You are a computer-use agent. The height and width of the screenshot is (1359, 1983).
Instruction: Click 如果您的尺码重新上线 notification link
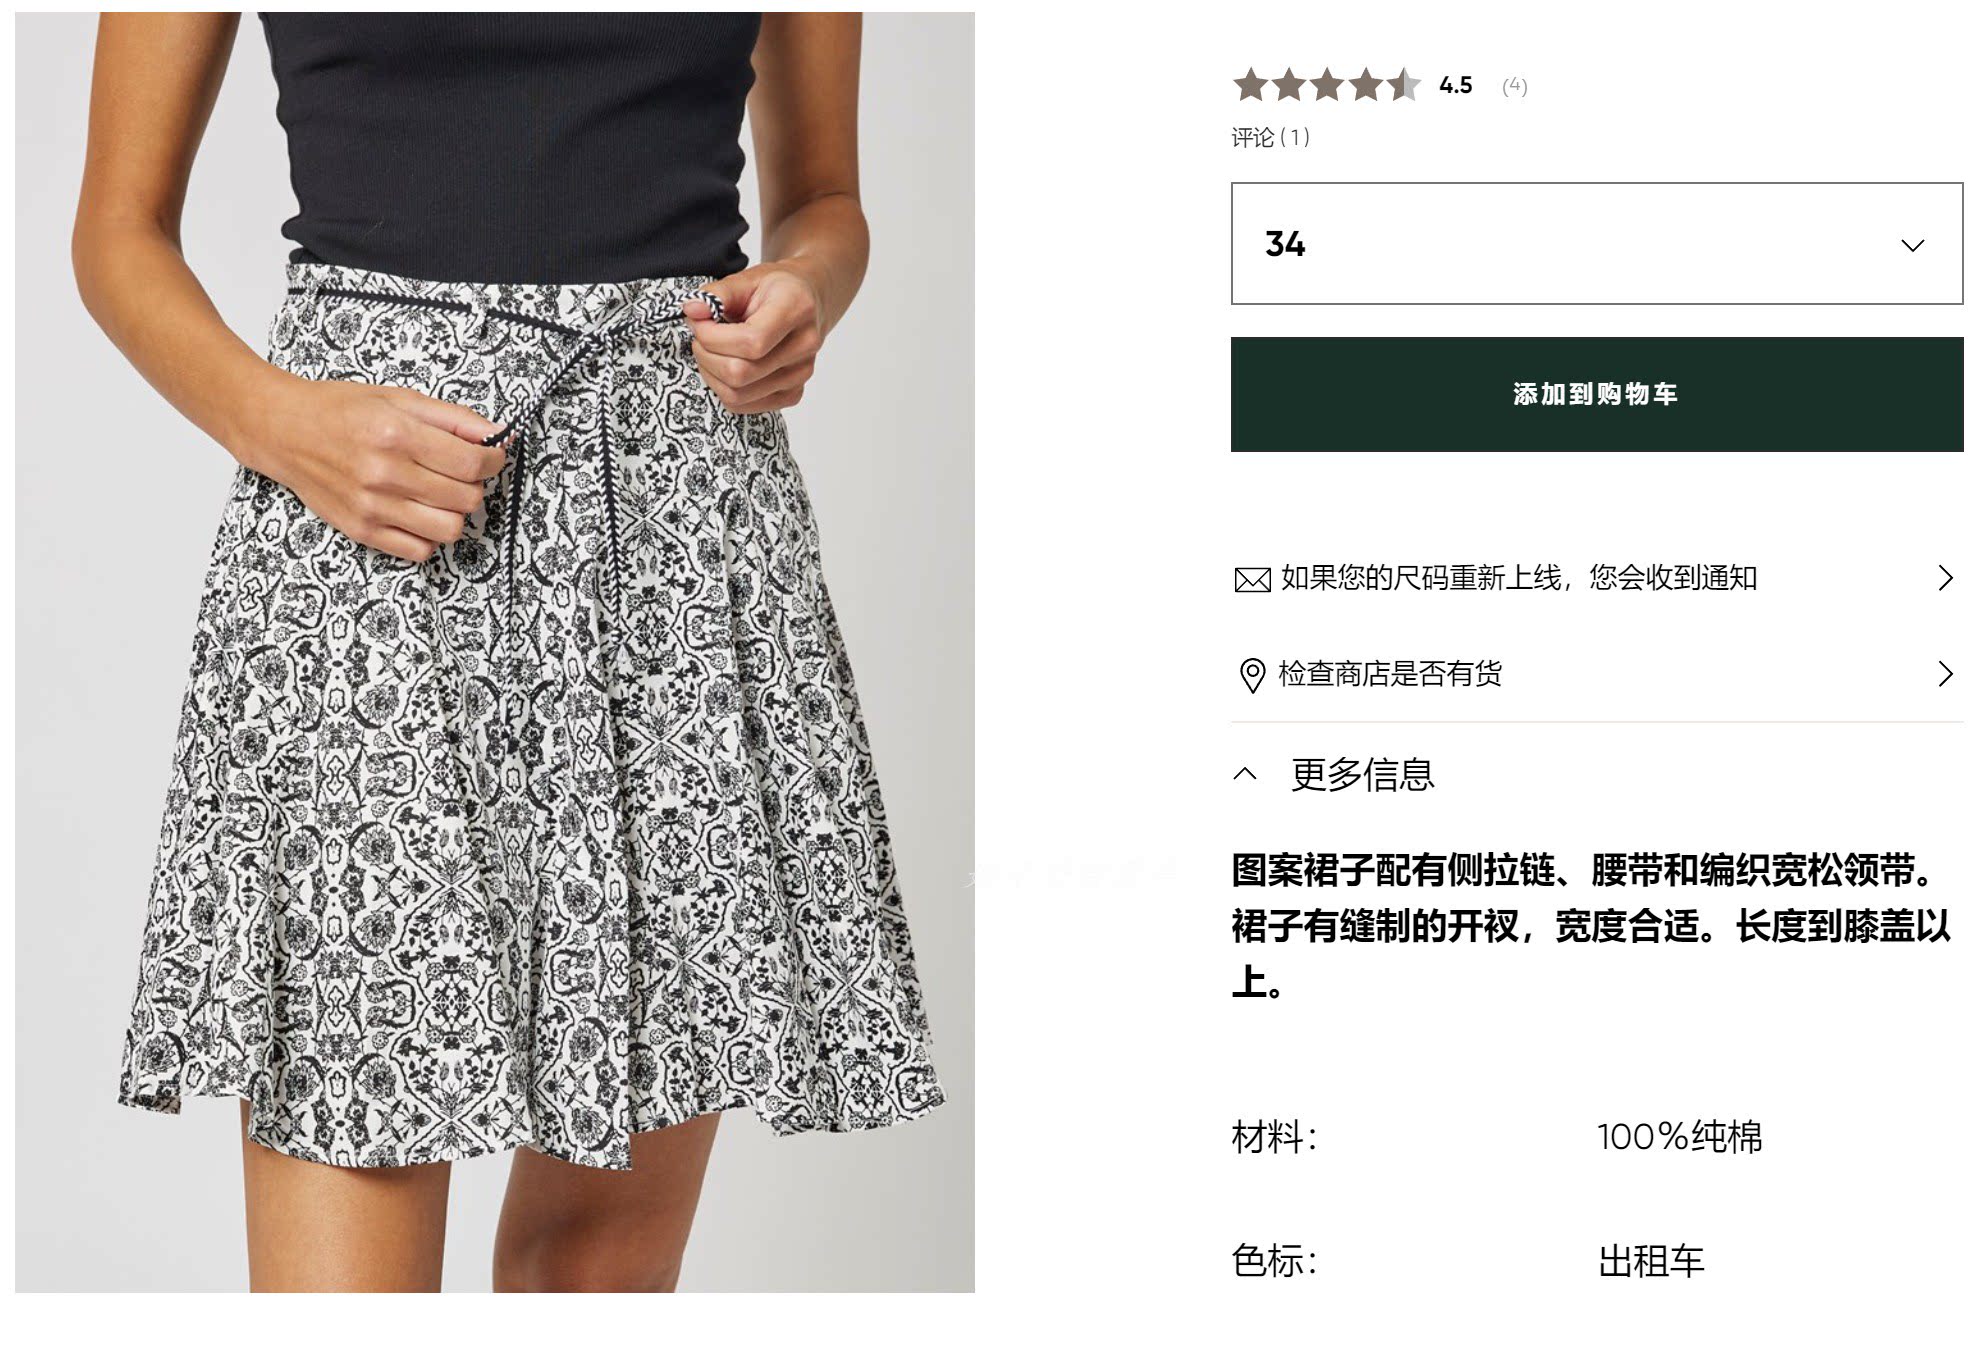[x=1518, y=578]
